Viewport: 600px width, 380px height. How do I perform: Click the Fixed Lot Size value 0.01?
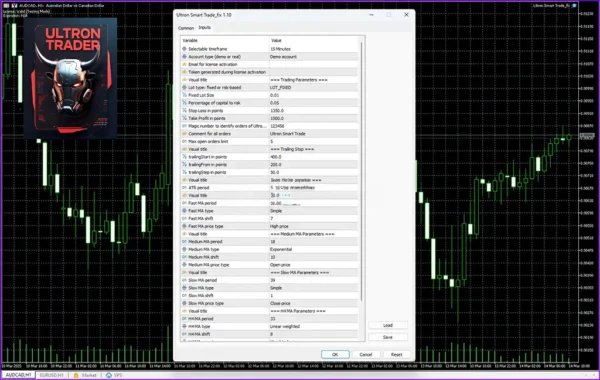coord(314,95)
